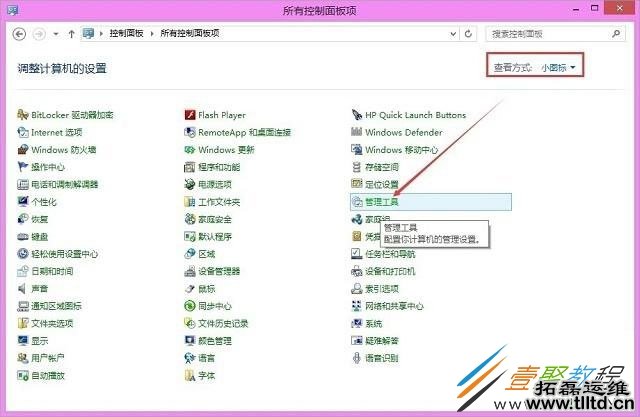The image size is (640, 417).
Task: Click the Flash Player red icon
Action: point(190,115)
